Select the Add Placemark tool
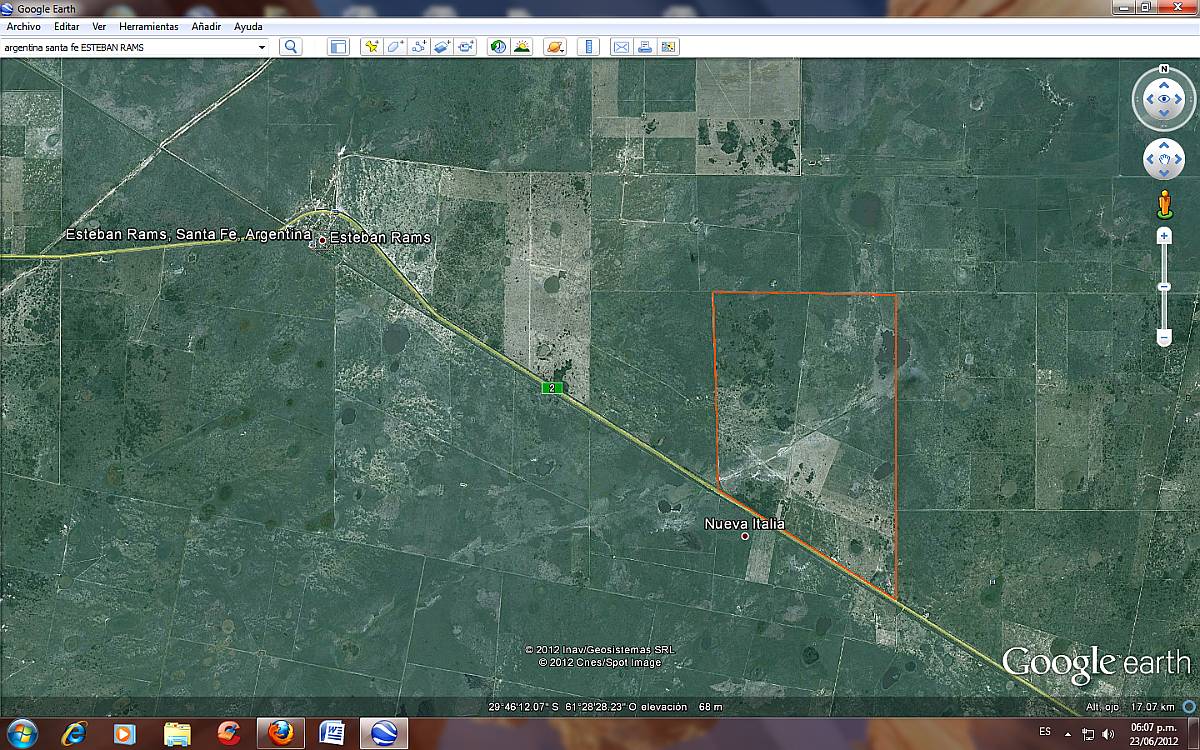 tap(371, 45)
